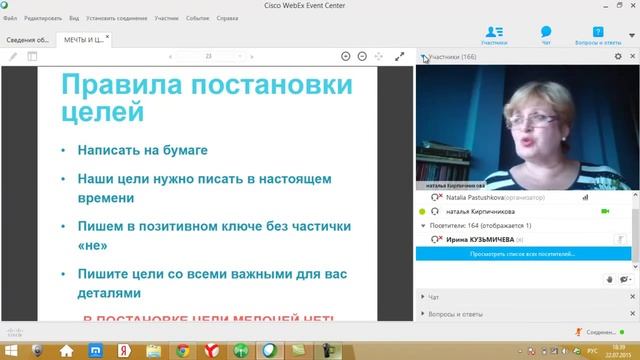Click signal bars icon beside Natalia Pastushkova
The image size is (640, 360).
tap(585, 198)
